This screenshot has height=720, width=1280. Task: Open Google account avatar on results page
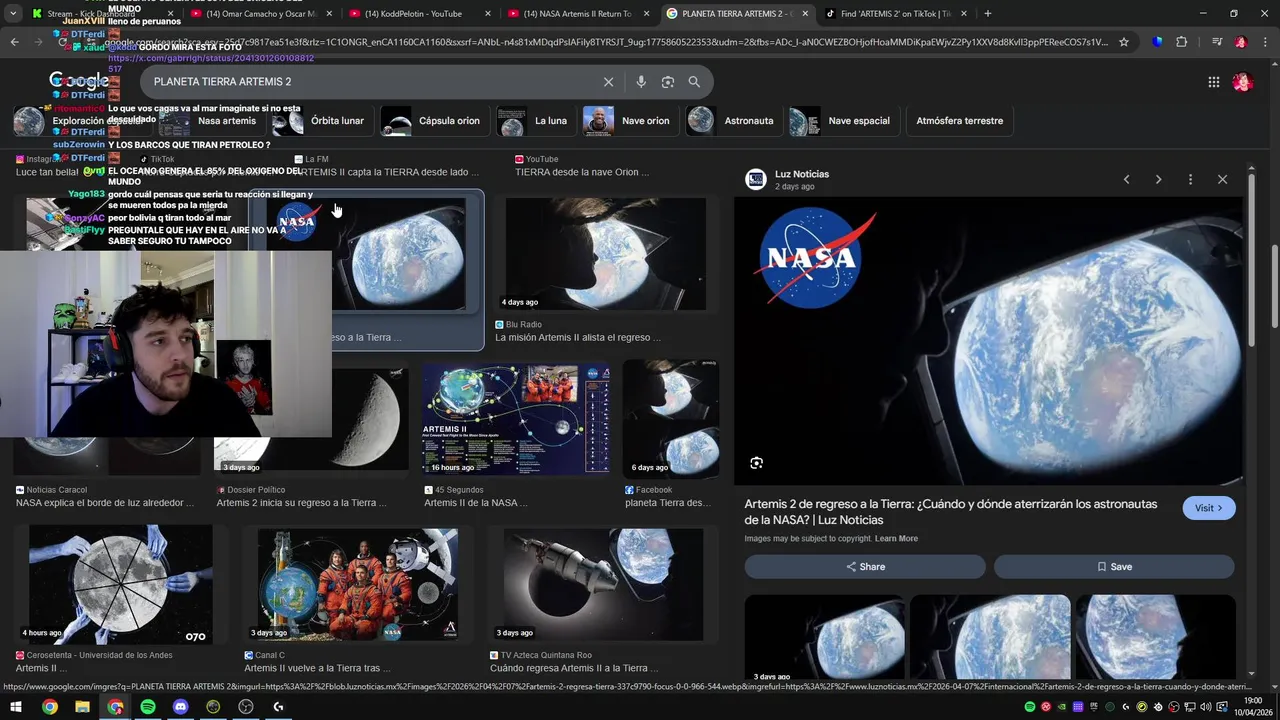1243,82
